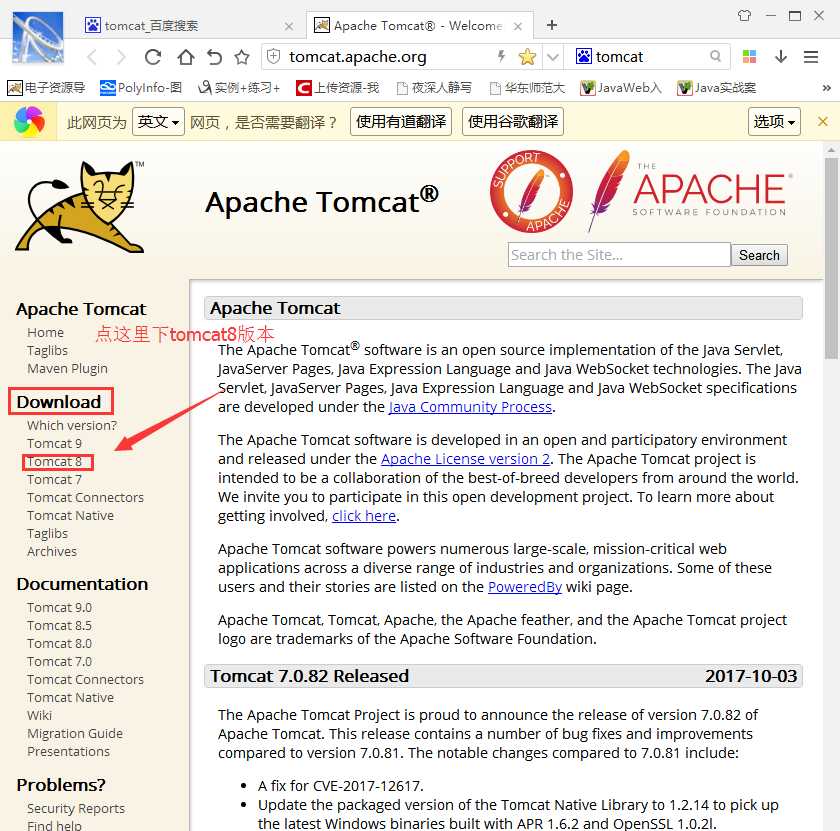Click the page vertical scrollbar thumb
The height and width of the screenshot is (831, 840).
pos(831,258)
